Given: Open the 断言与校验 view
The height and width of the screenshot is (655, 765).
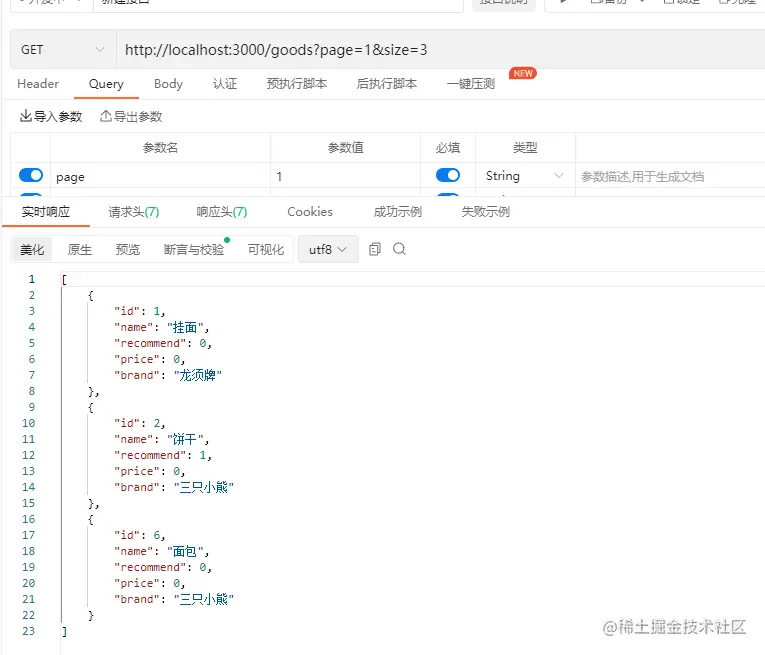Looking at the screenshot, I should 194,250.
